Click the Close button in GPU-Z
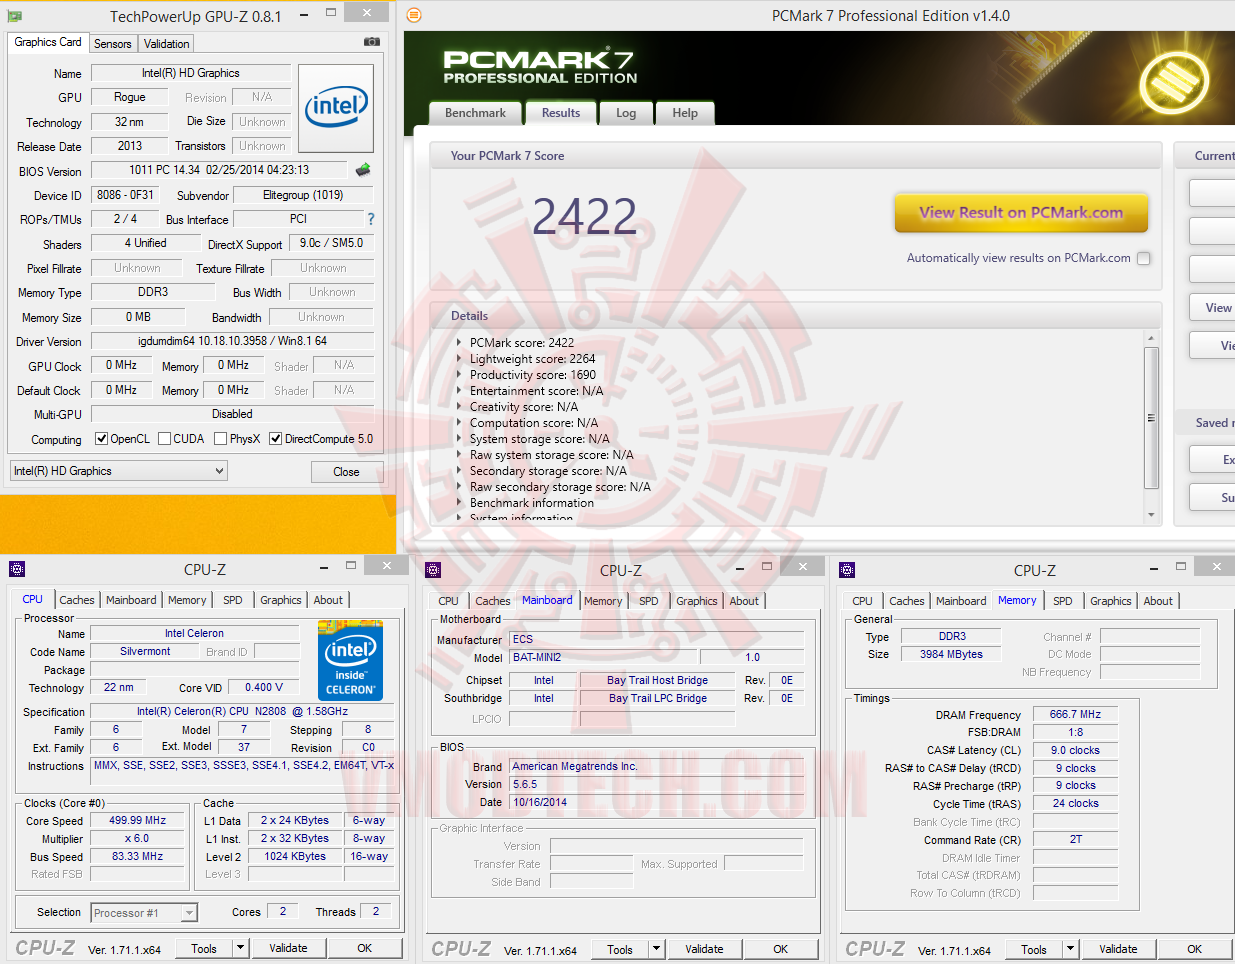This screenshot has width=1235, height=964. 346,472
